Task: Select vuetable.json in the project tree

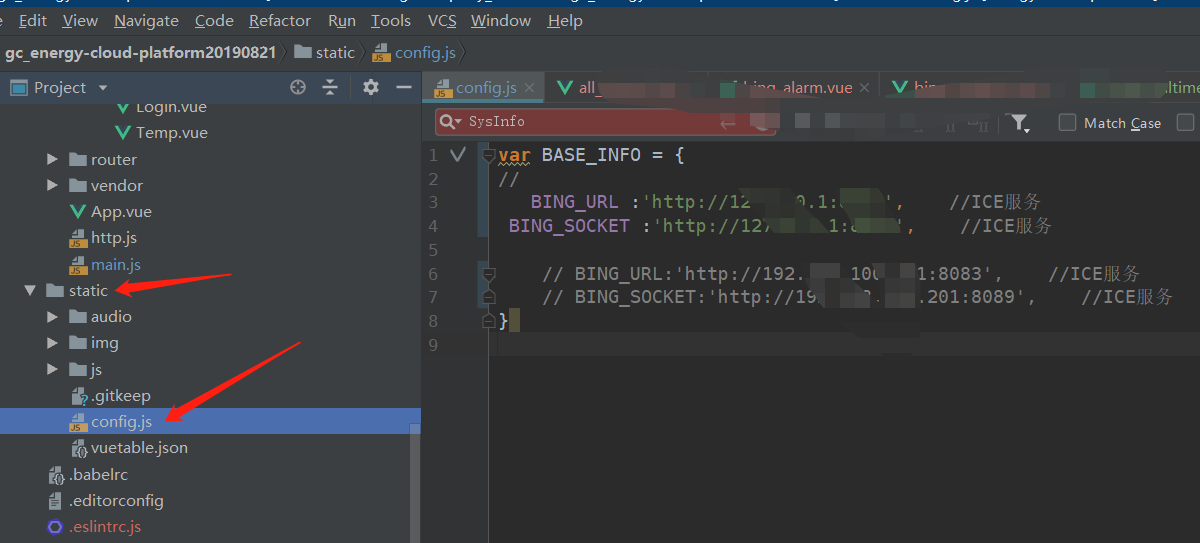Action: tap(139, 447)
